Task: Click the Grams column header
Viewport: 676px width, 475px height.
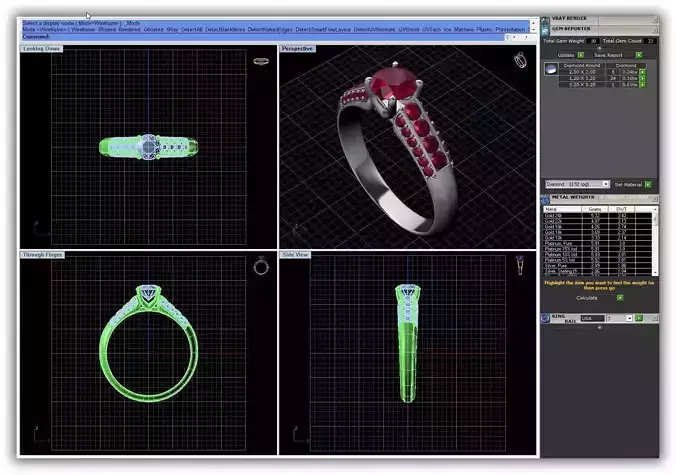Action: (x=595, y=209)
